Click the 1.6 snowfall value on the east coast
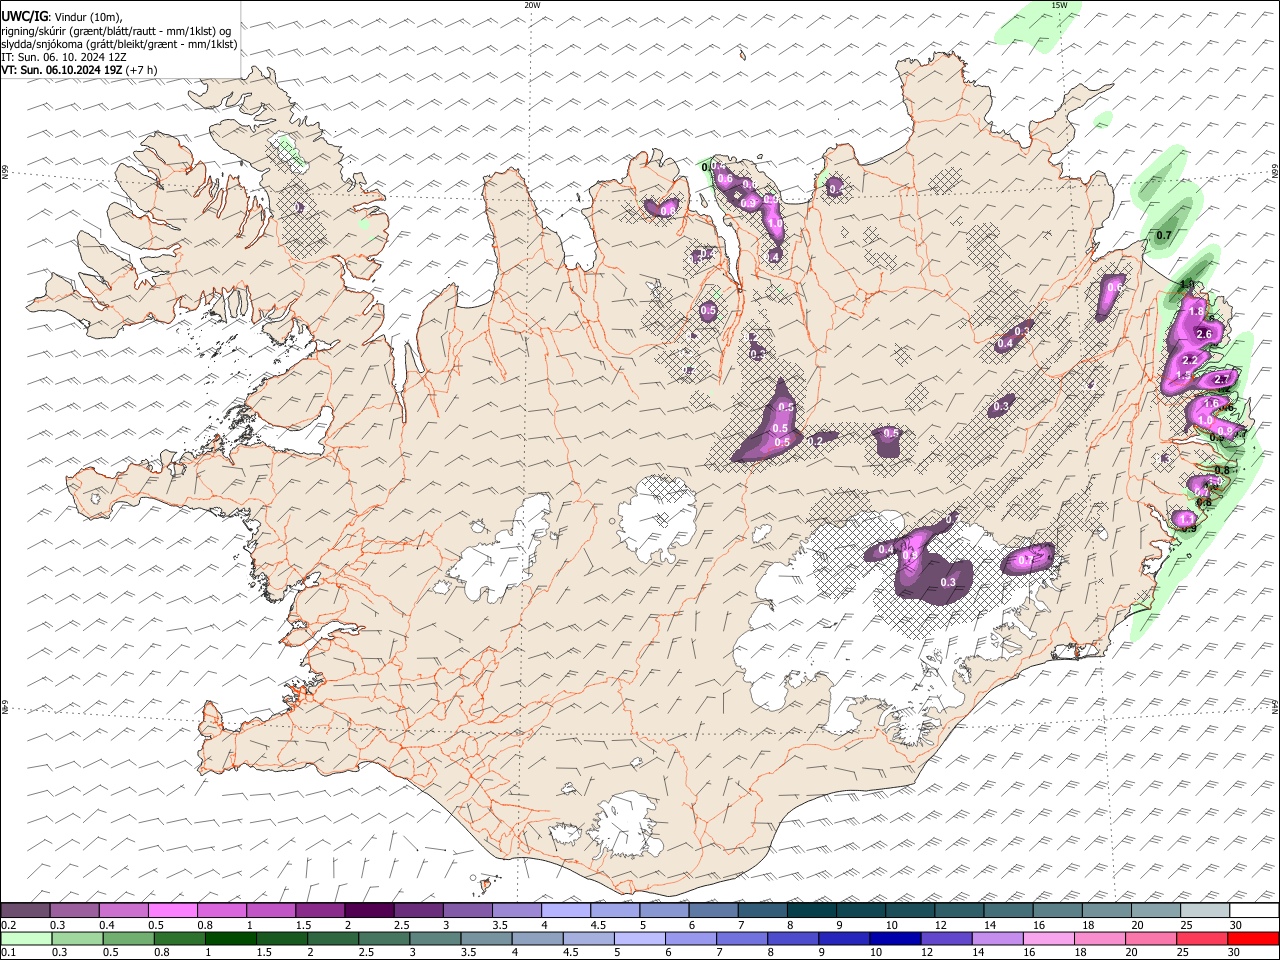The width and height of the screenshot is (1280, 960). click(1212, 403)
